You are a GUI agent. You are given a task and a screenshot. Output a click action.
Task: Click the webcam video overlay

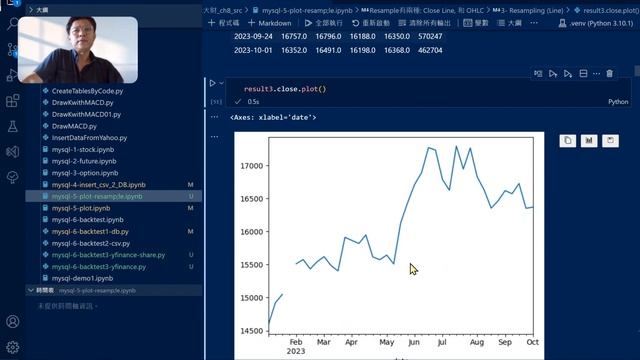click(x=78, y=50)
